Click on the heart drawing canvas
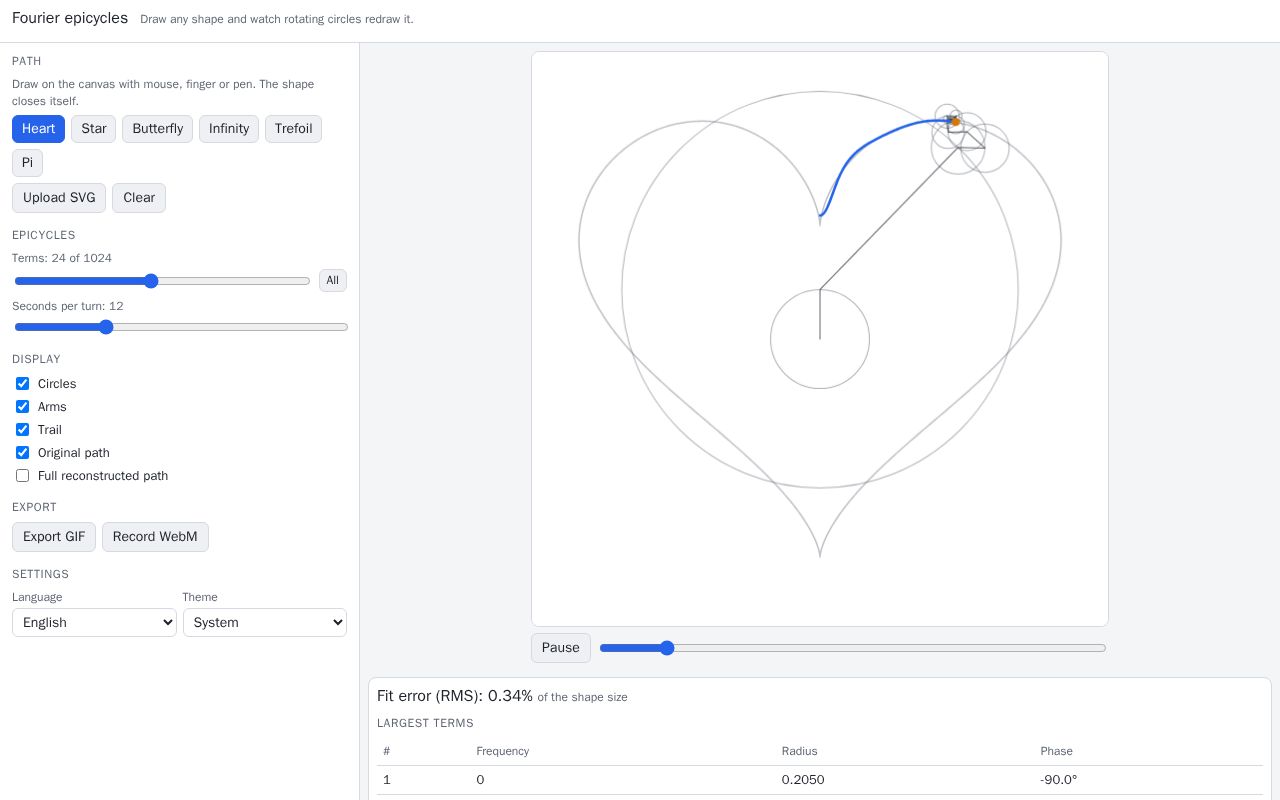This screenshot has height=800, width=1280. click(x=820, y=339)
